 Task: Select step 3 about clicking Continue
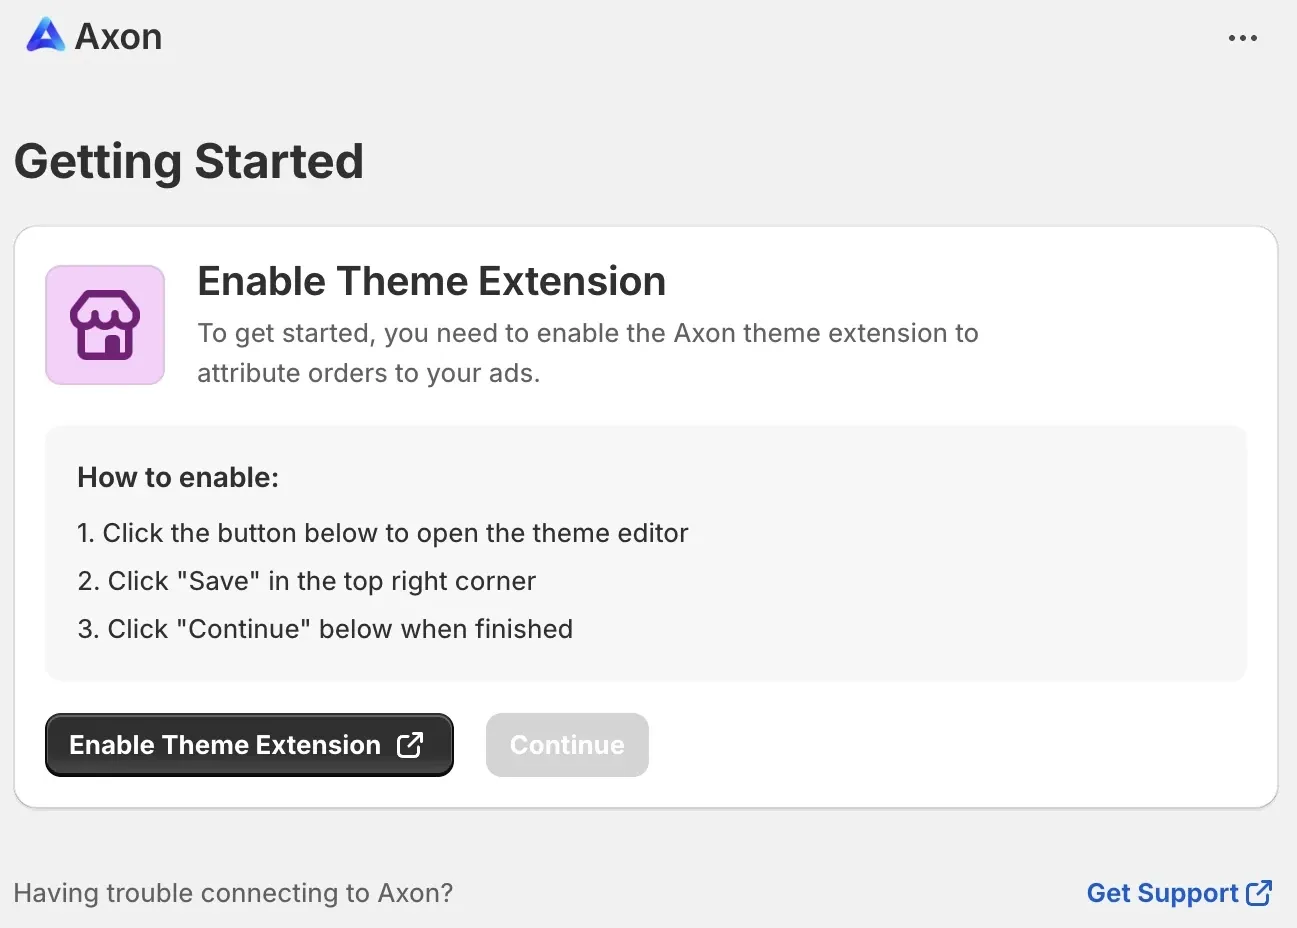pos(325,628)
